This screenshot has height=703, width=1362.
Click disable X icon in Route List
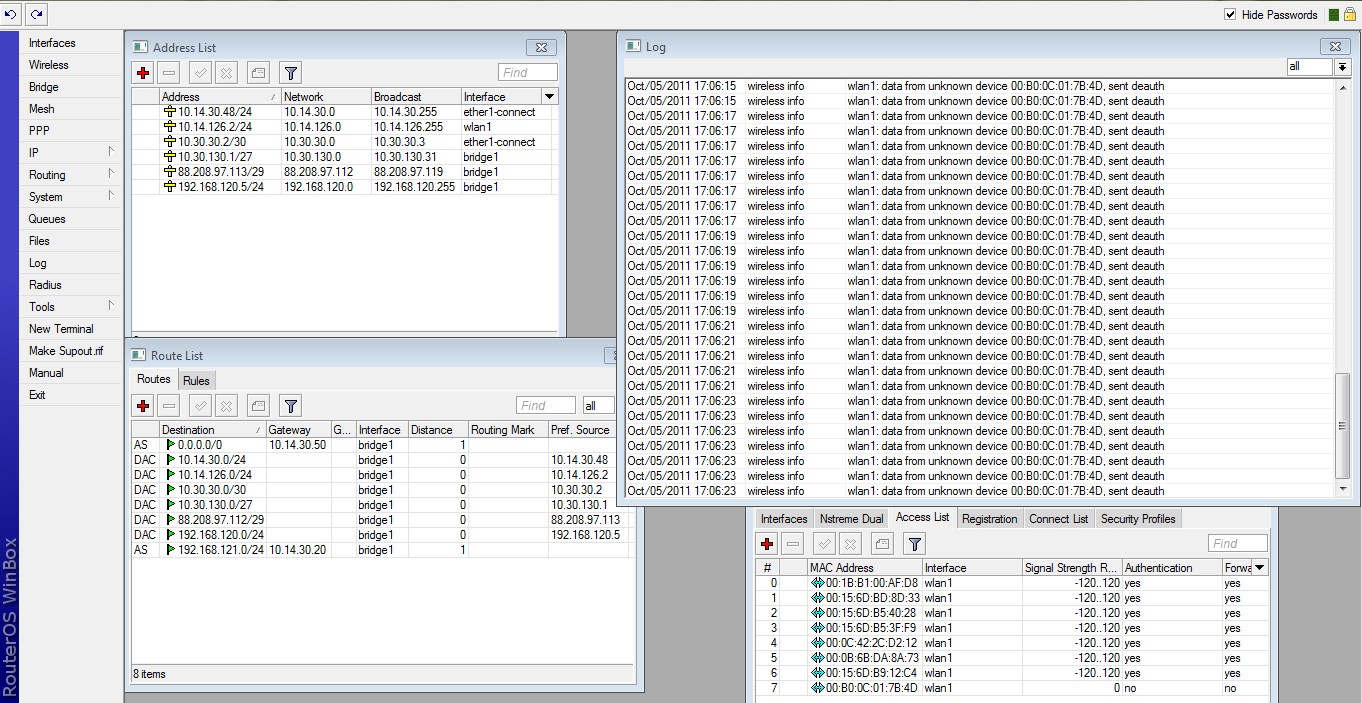tap(226, 405)
